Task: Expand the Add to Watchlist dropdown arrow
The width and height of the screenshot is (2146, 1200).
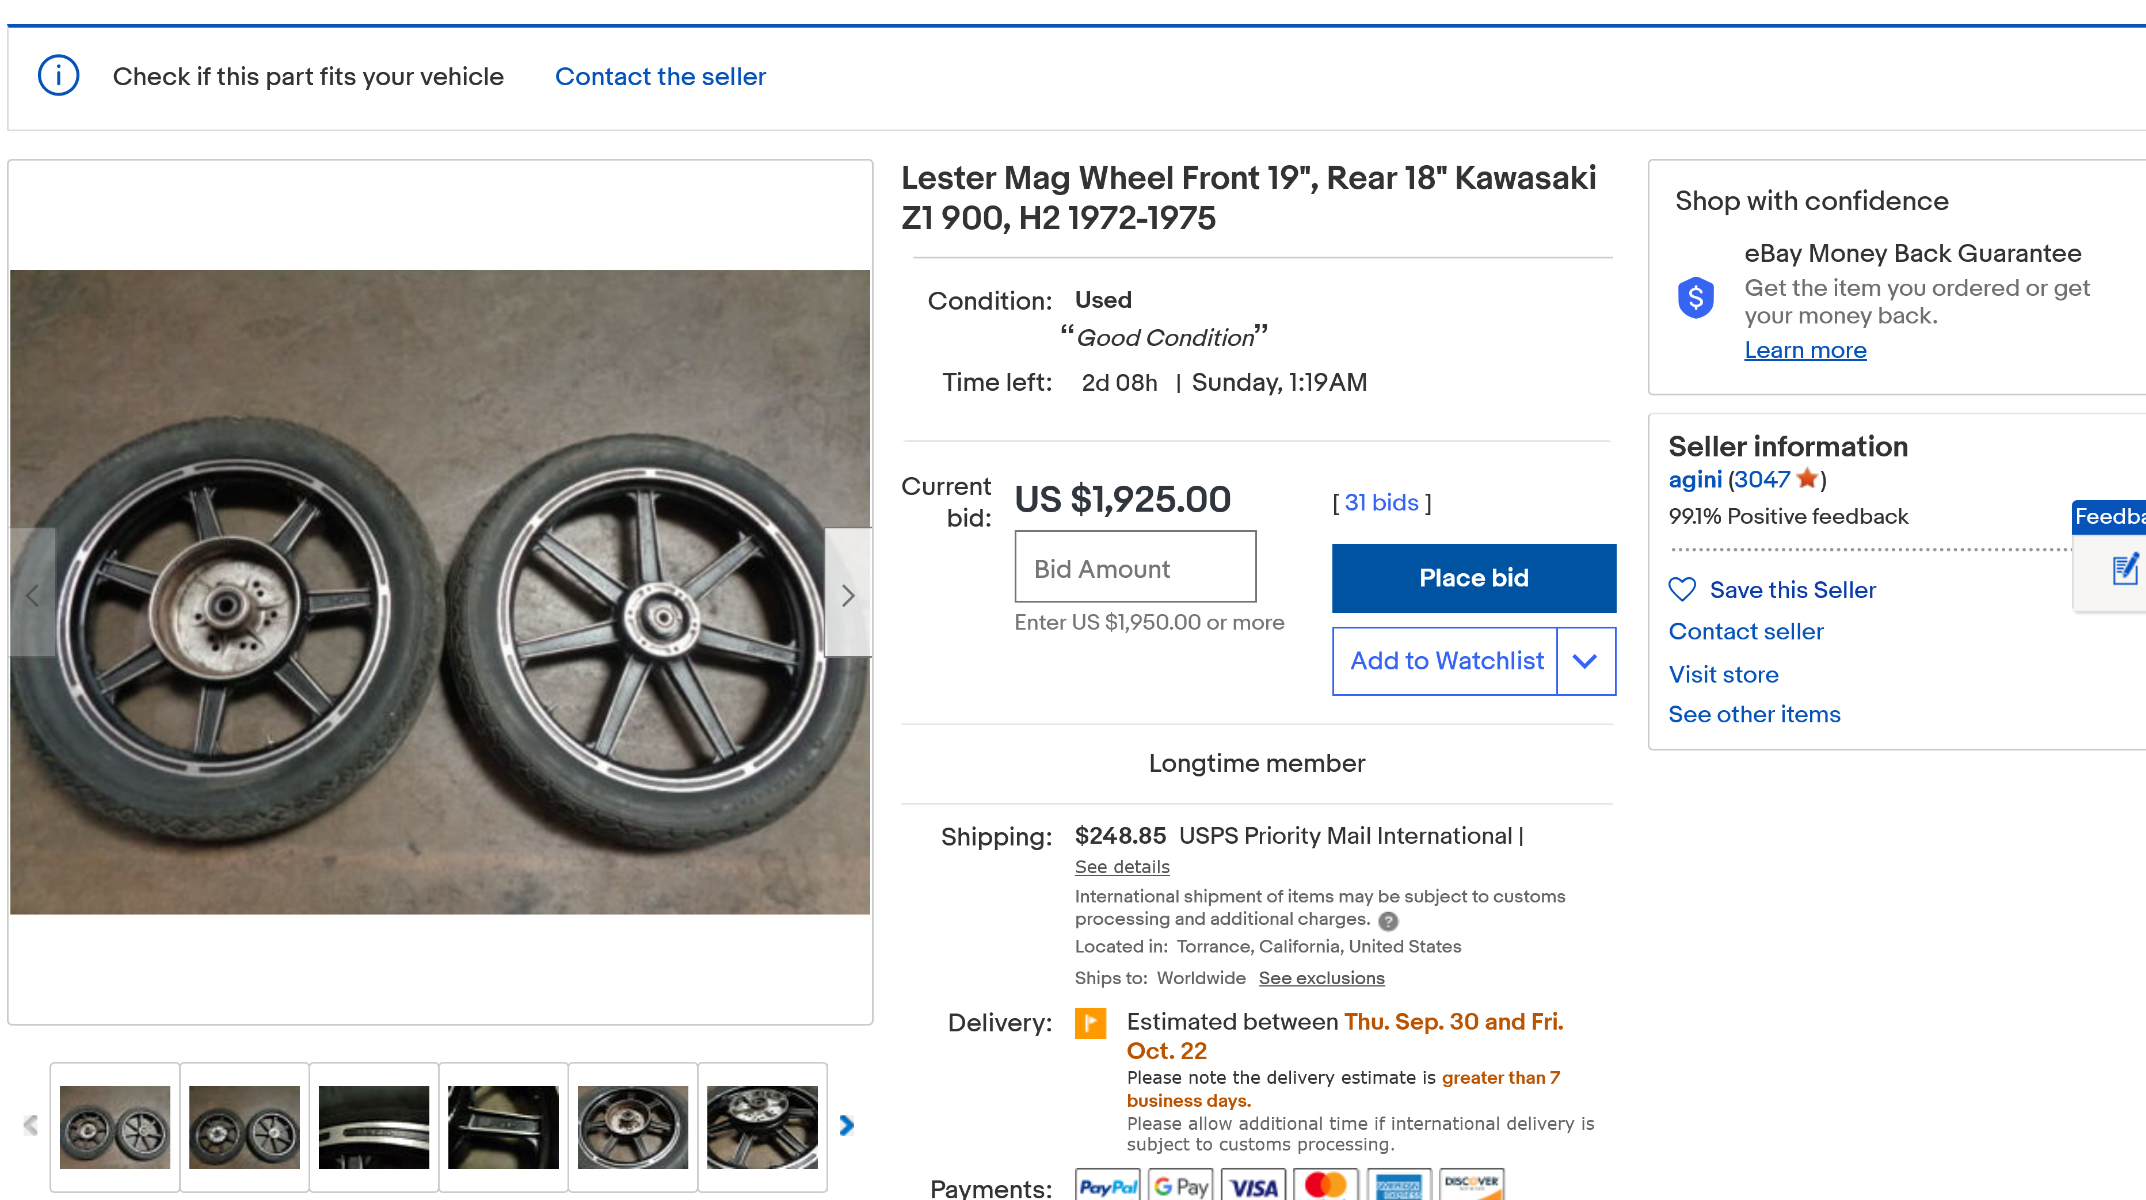Action: coord(1585,661)
